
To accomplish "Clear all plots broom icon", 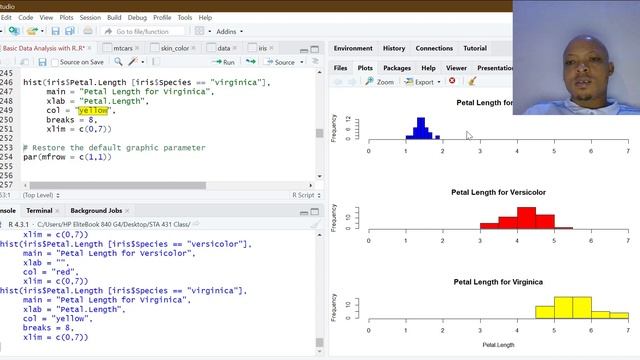I will (x=472, y=81).
